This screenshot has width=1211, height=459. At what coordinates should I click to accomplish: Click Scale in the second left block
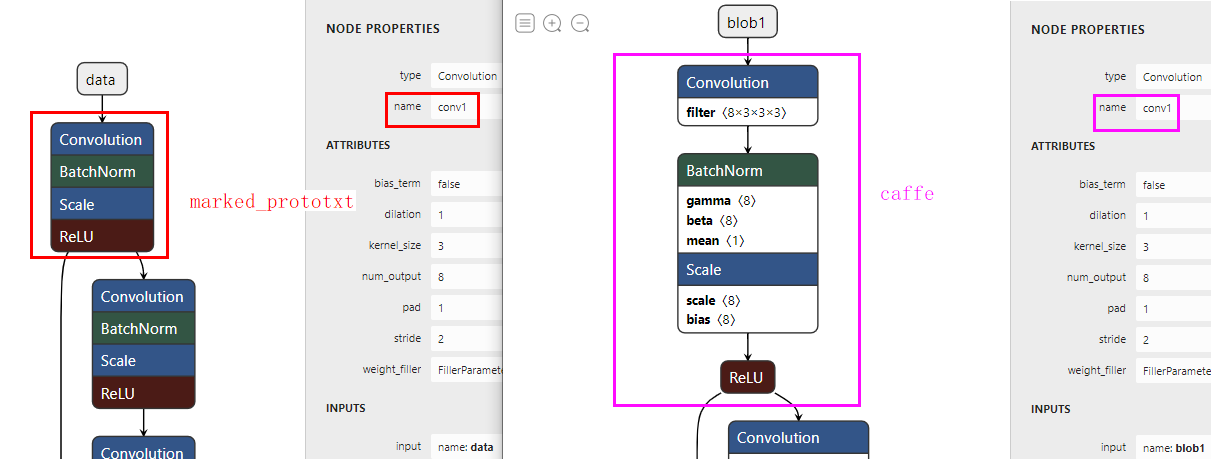pyautogui.click(x=144, y=360)
